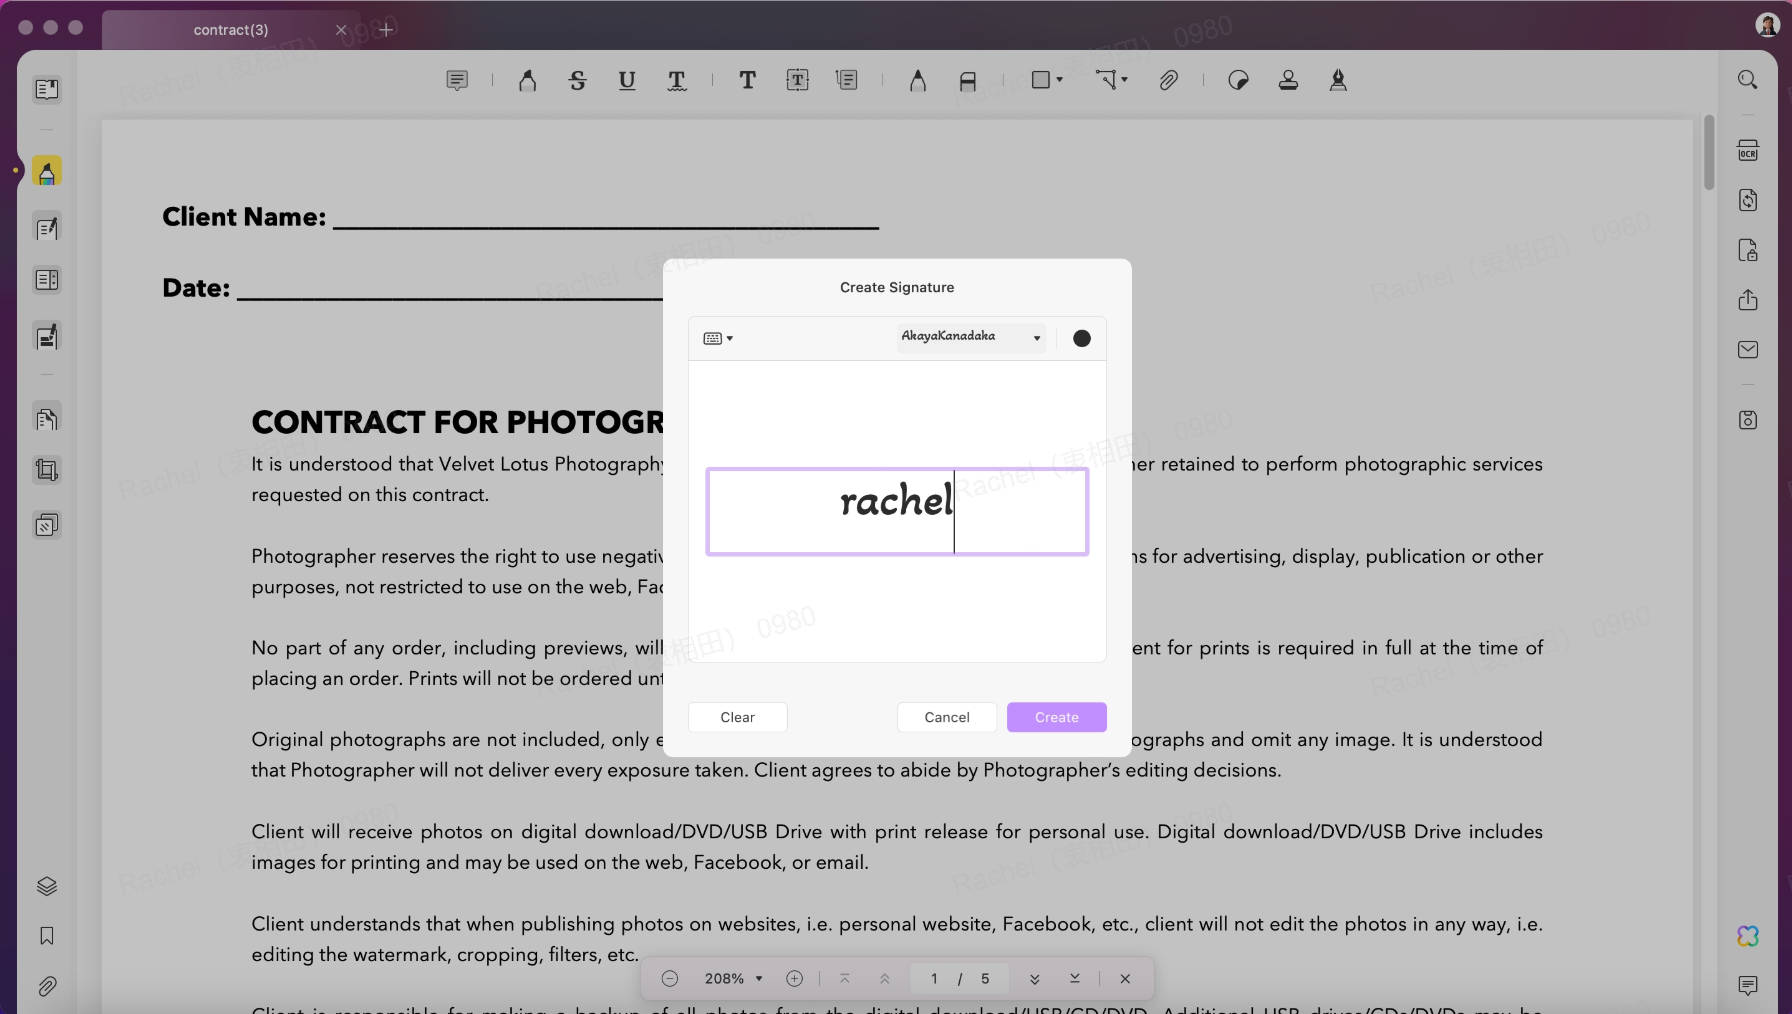Show the bookmarks panel
The width and height of the screenshot is (1792, 1014).
pyautogui.click(x=47, y=936)
